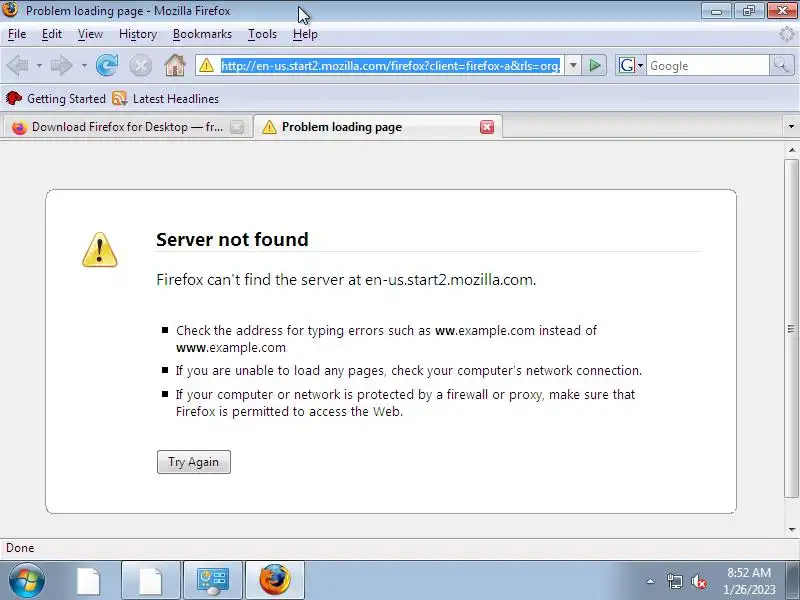Open the forward history dropdown arrow

pyautogui.click(x=84, y=66)
